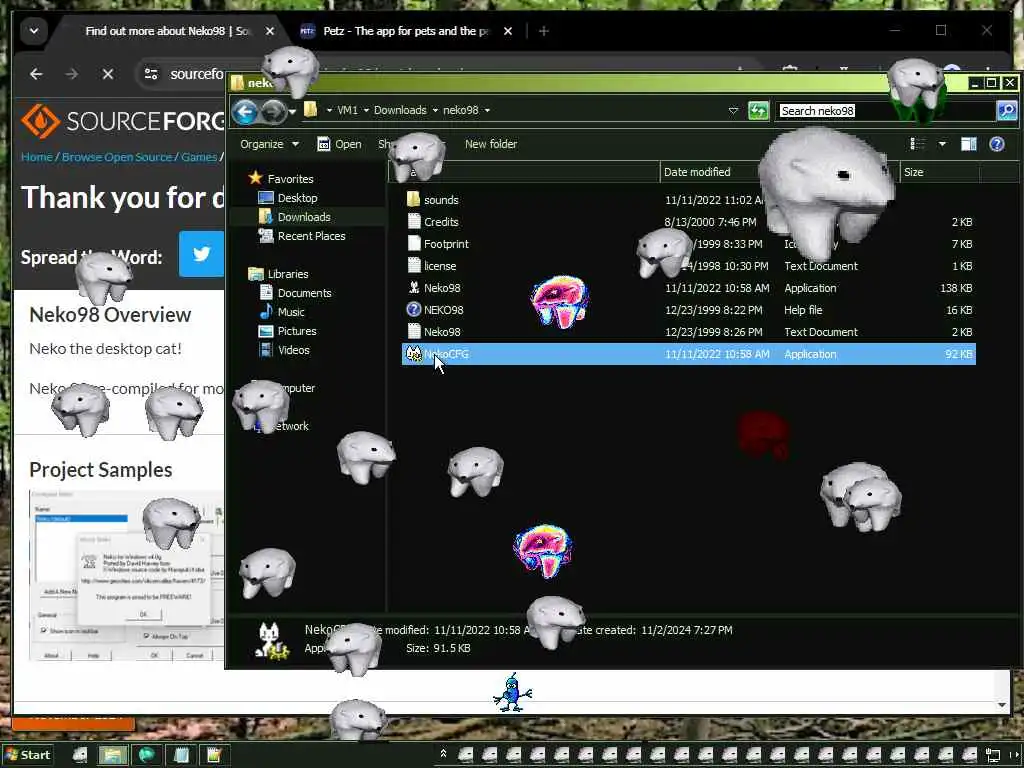The width and height of the screenshot is (1024, 768).
Task: Click the SourceForge logo
Action: click(122, 121)
